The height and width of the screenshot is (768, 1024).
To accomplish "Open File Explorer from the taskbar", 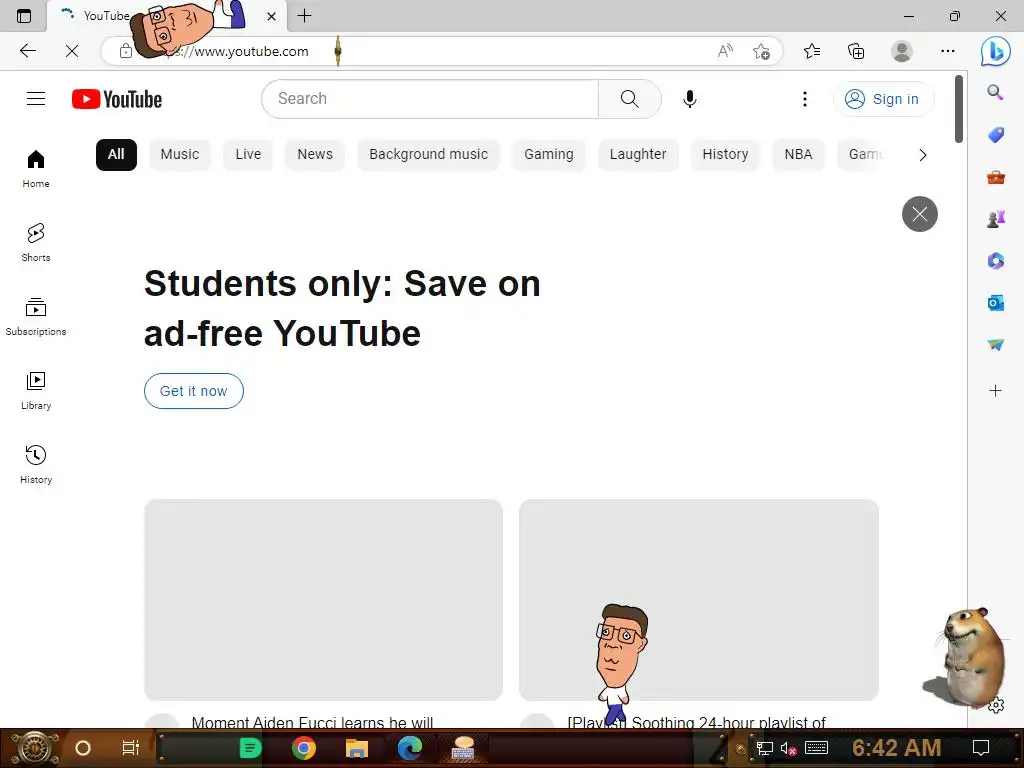I will pos(357,748).
